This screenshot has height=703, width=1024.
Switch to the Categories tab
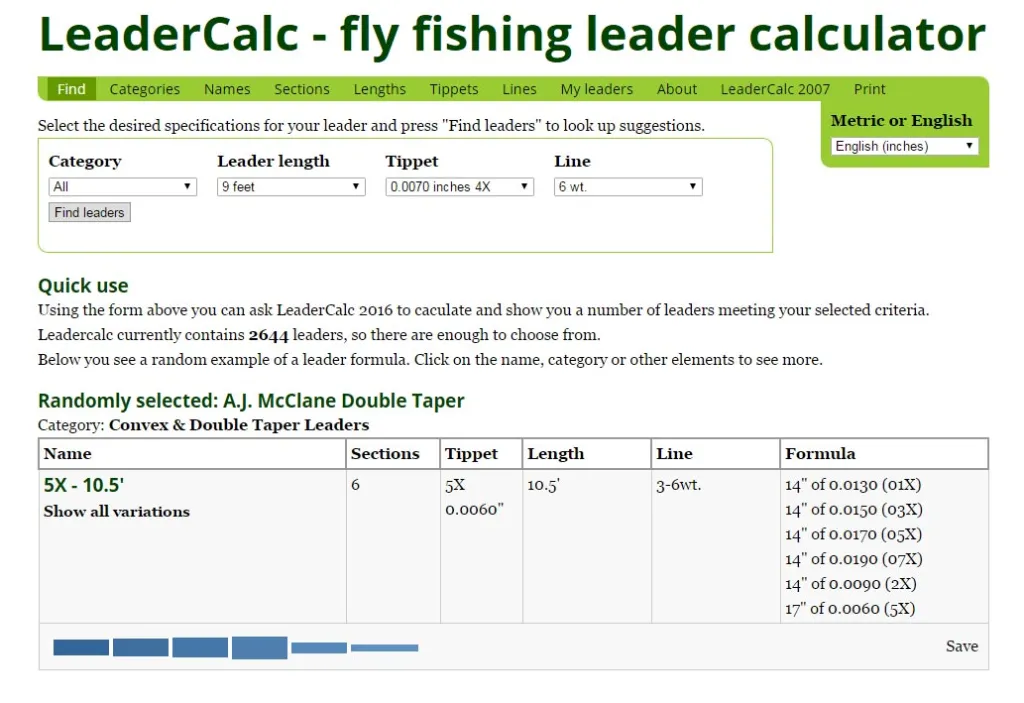click(x=145, y=89)
